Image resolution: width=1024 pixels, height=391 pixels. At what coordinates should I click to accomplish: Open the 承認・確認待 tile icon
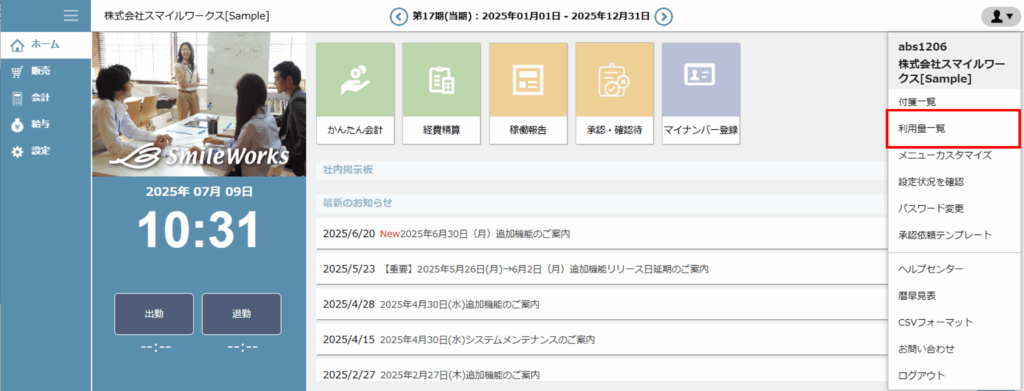614,80
